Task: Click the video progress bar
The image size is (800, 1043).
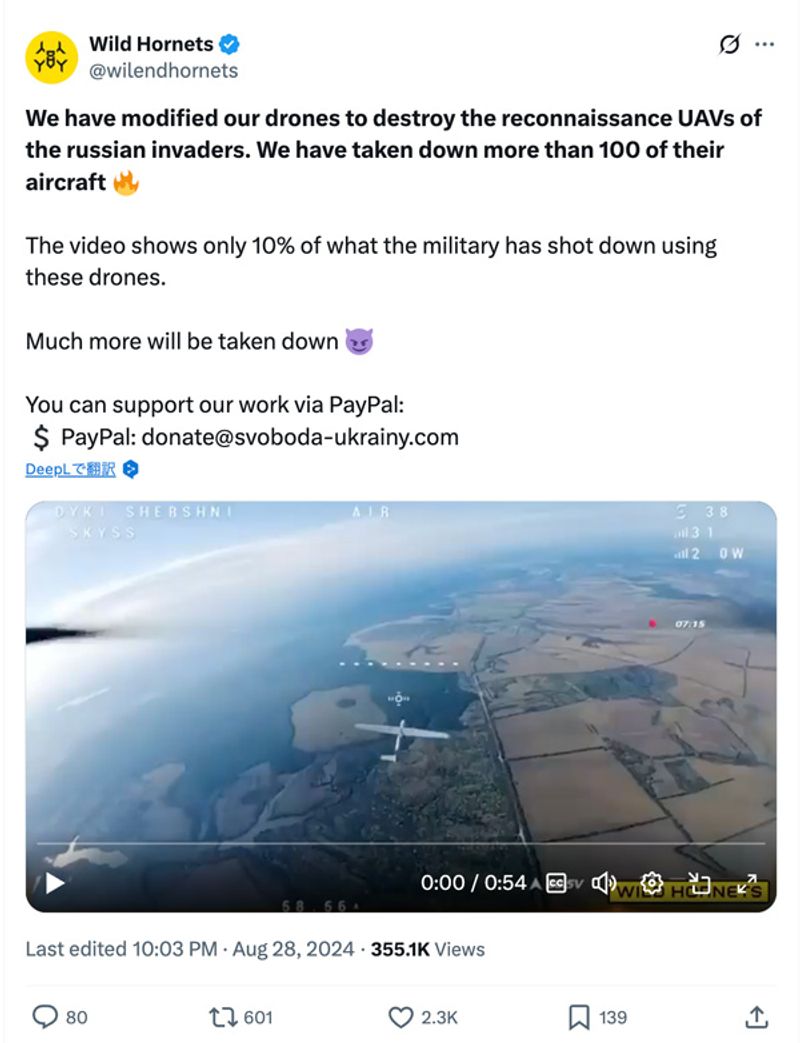Action: click(401, 843)
